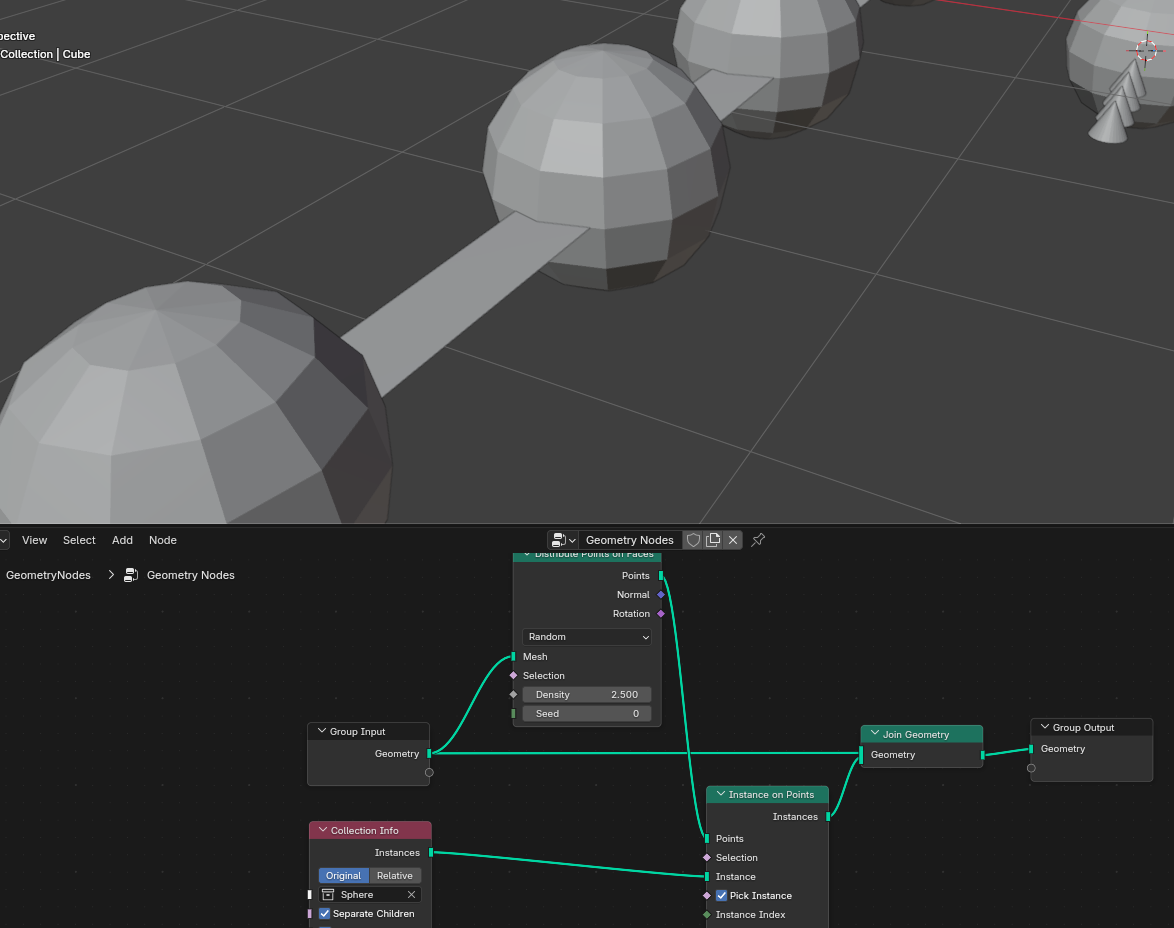The width and height of the screenshot is (1174, 928).
Task: Click Selection socket of Instance on Points
Action: (x=707, y=858)
